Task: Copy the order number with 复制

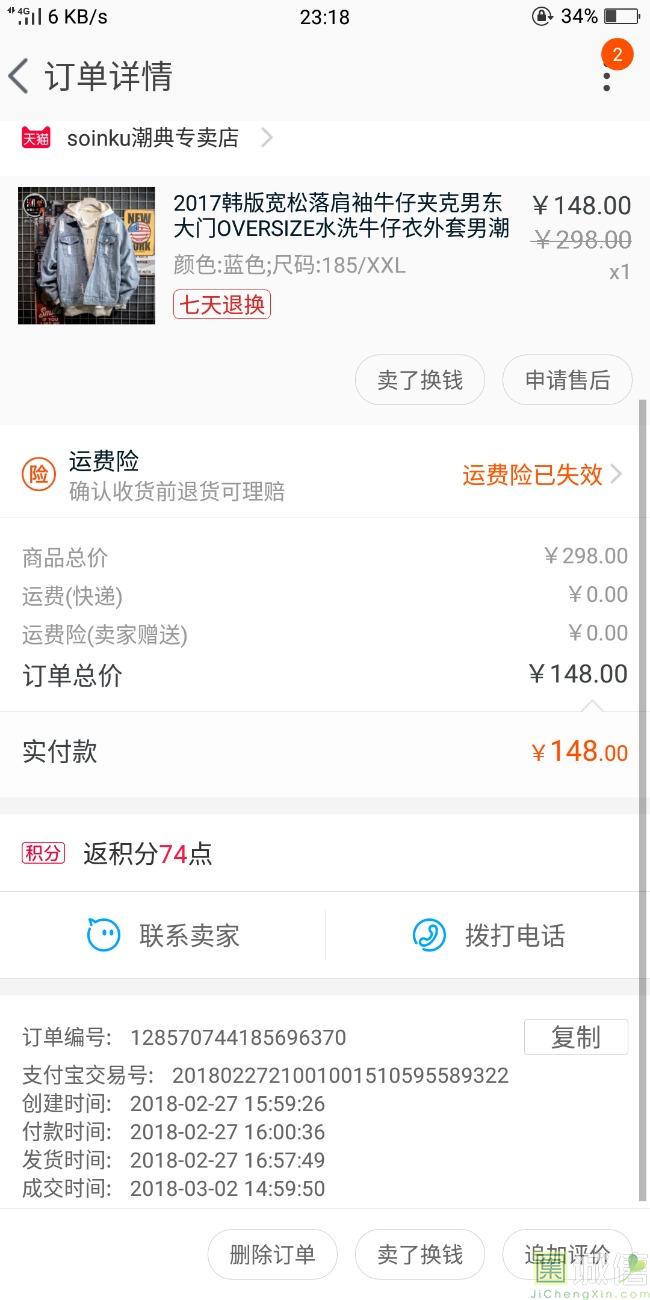Action: pos(575,1038)
